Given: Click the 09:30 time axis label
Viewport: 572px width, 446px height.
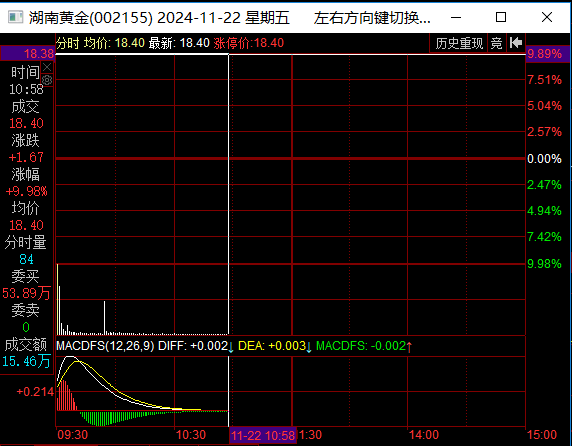Looking at the screenshot, I should (x=73, y=435).
